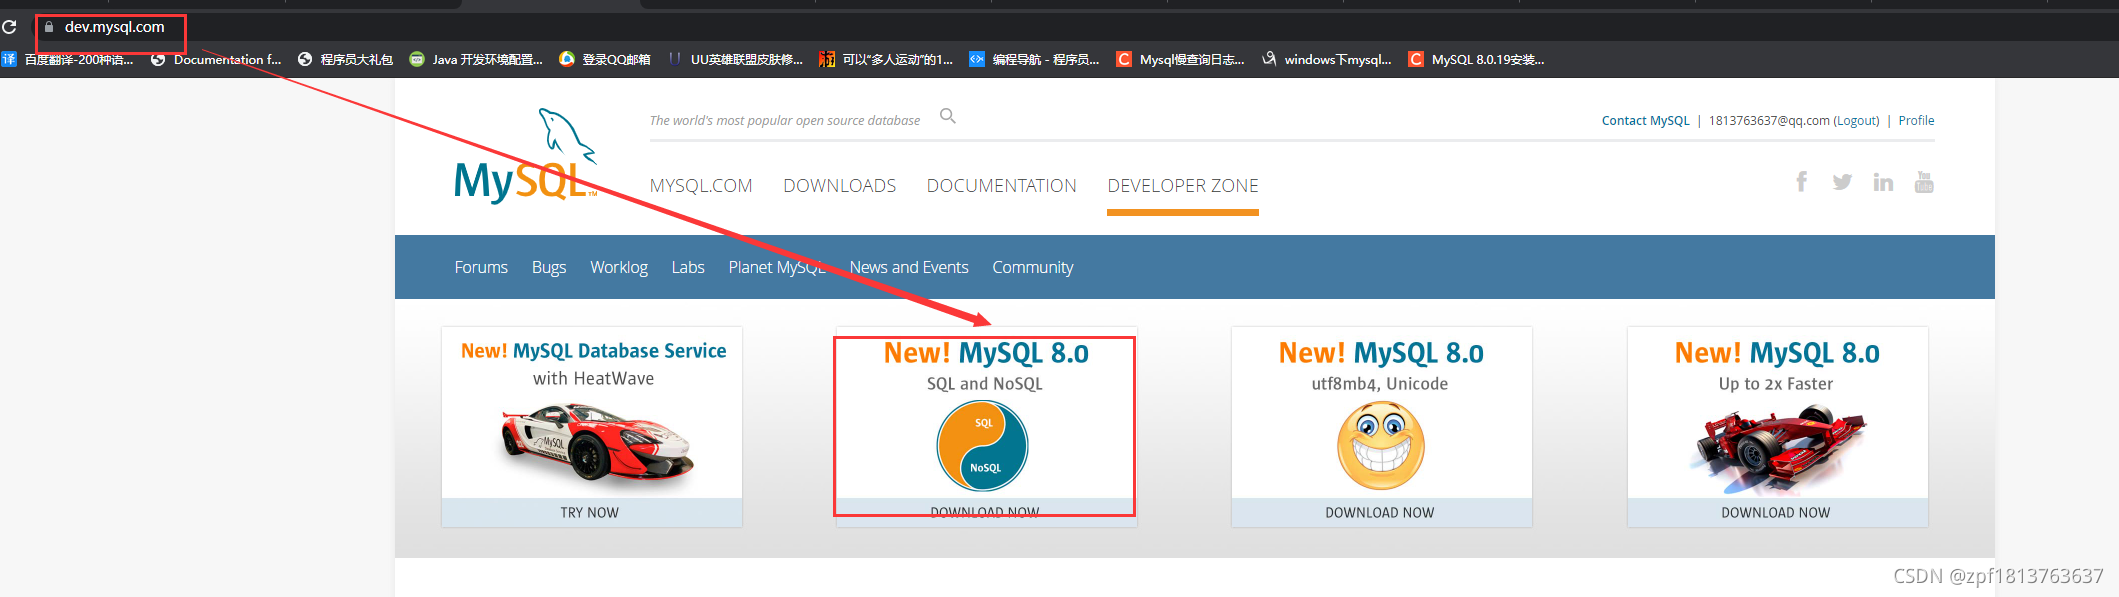Screen dimensions: 2119x597
Task: Open the Twitter social icon
Action: pos(1842,182)
